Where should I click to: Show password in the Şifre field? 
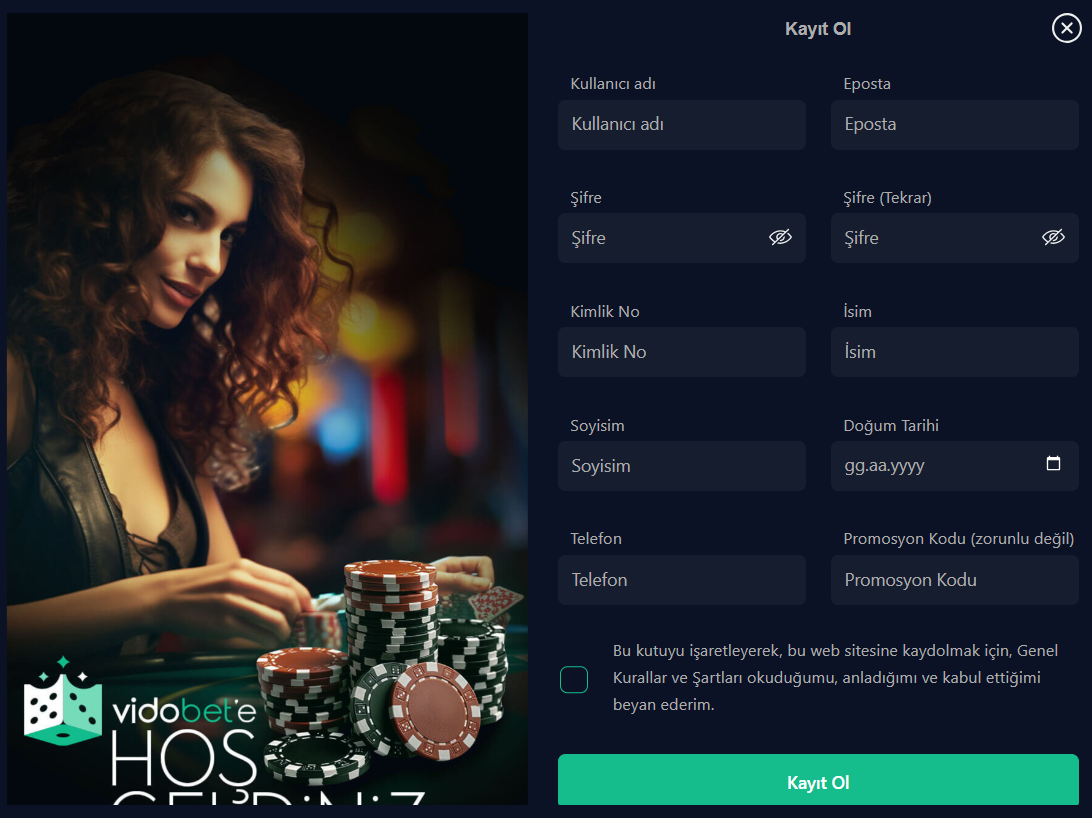(x=780, y=237)
